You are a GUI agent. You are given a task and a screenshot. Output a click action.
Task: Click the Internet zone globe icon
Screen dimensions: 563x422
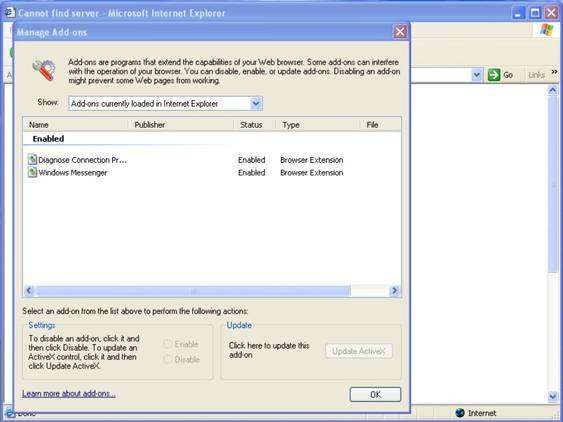(x=460, y=413)
